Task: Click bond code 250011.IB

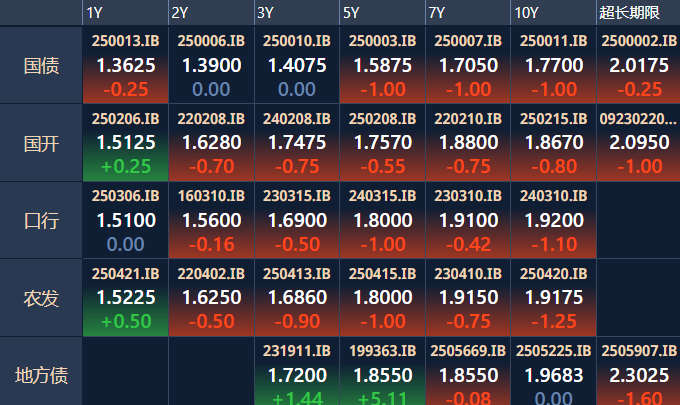Action: pos(553,65)
